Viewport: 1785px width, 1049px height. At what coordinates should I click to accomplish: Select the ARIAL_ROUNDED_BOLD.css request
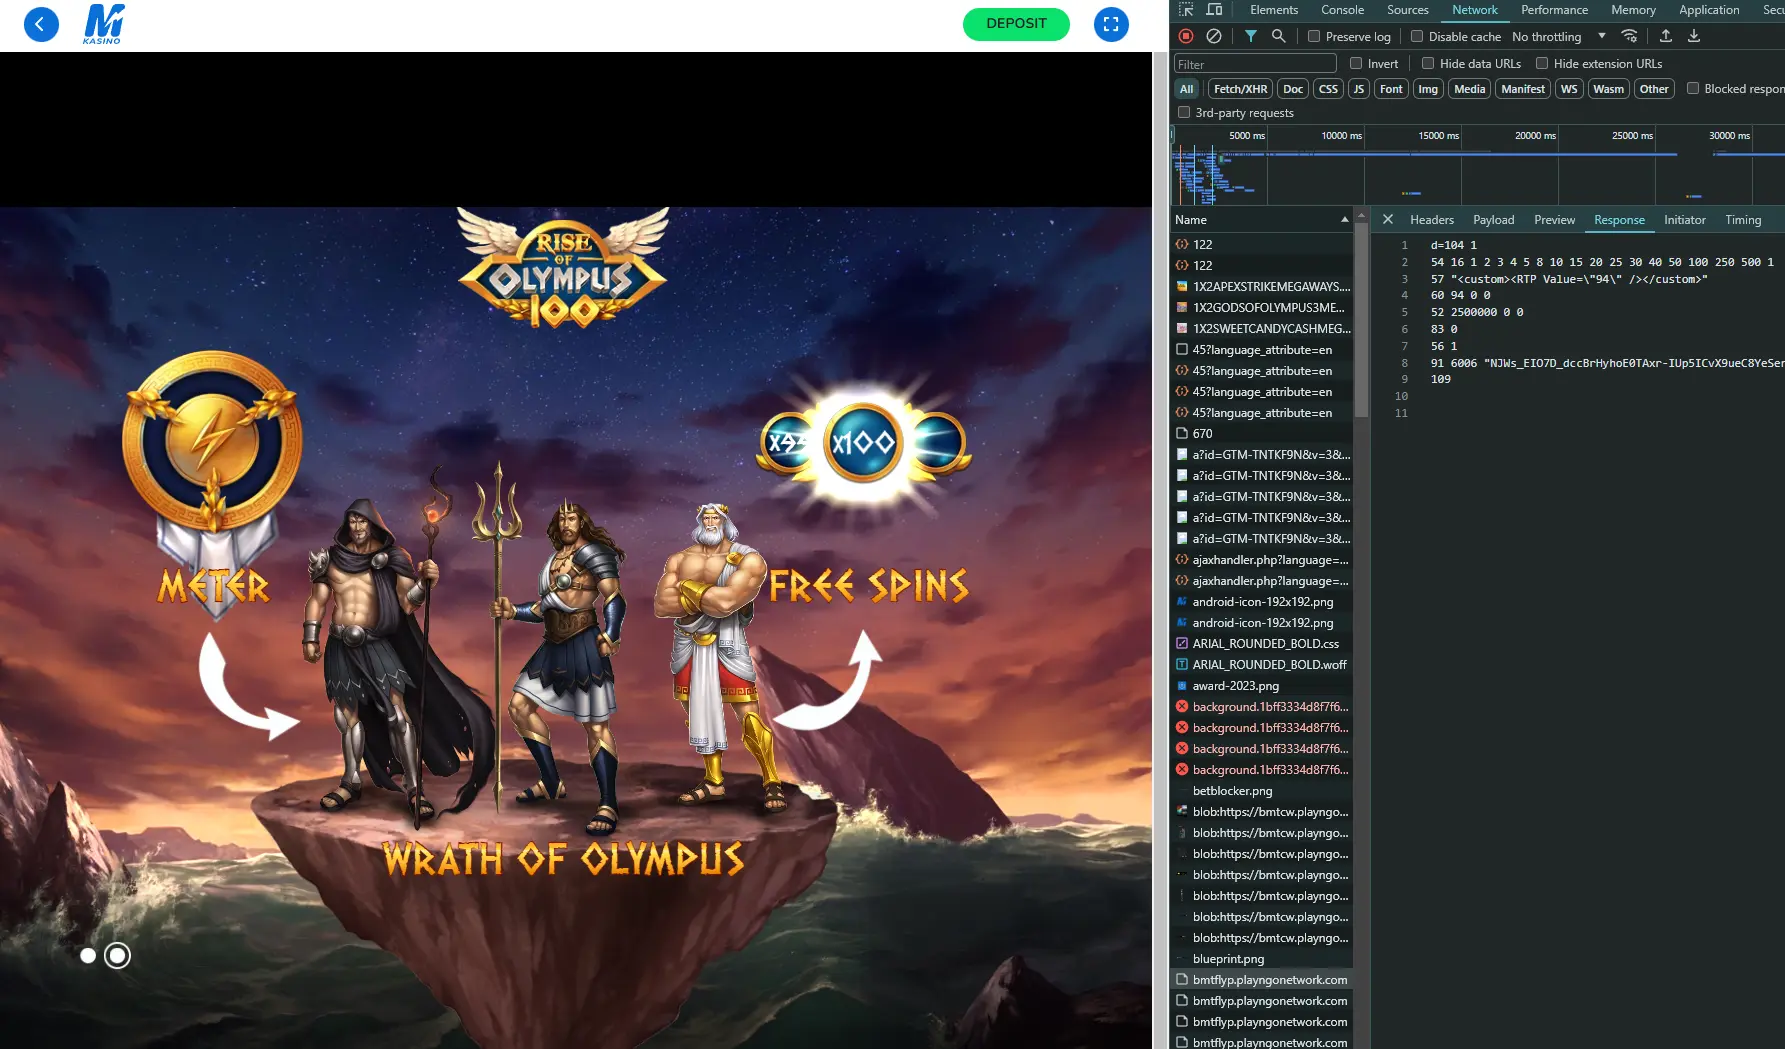point(1262,644)
